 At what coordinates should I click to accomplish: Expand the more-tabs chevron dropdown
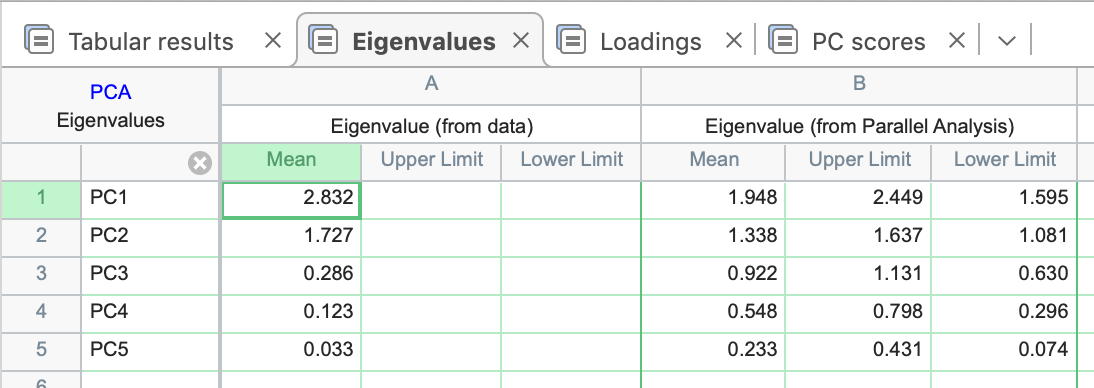[x=1006, y=41]
